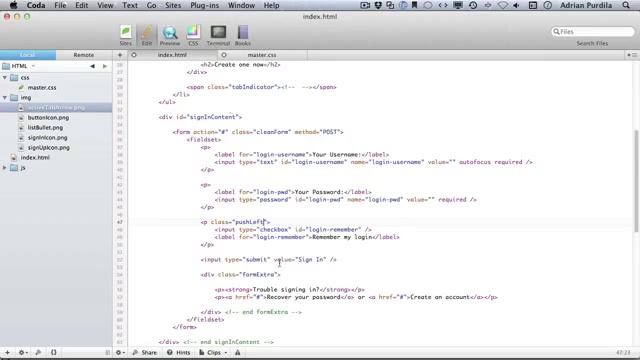Click the Dropbox menu bar icon

378,5
